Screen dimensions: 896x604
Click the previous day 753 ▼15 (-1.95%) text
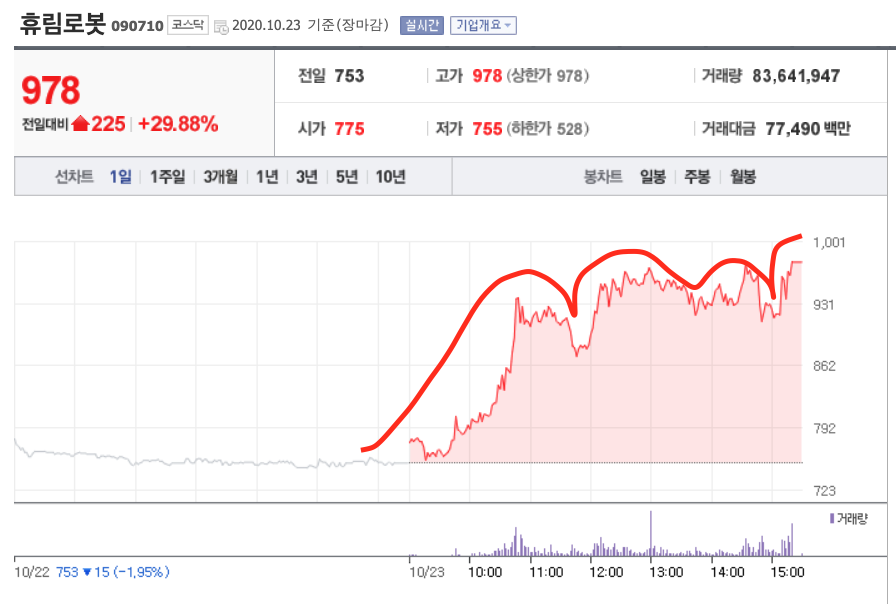[x=113, y=572]
